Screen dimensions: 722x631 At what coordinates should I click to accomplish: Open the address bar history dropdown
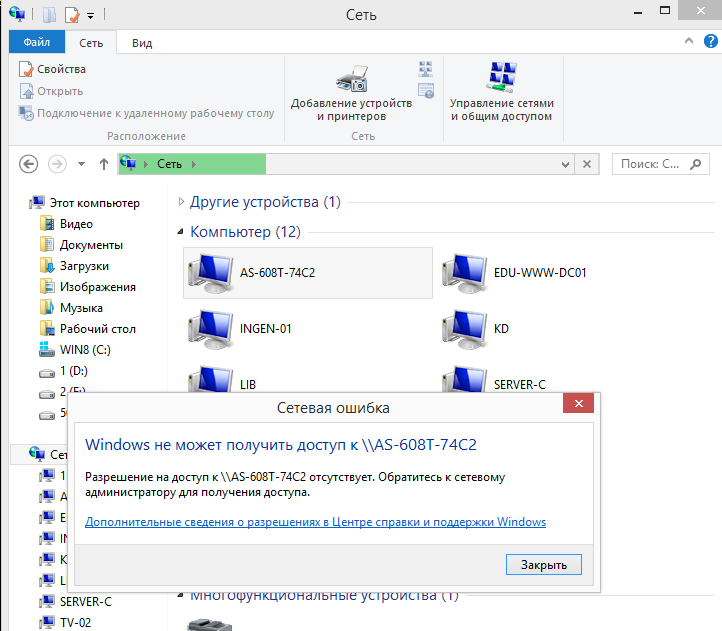point(565,164)
